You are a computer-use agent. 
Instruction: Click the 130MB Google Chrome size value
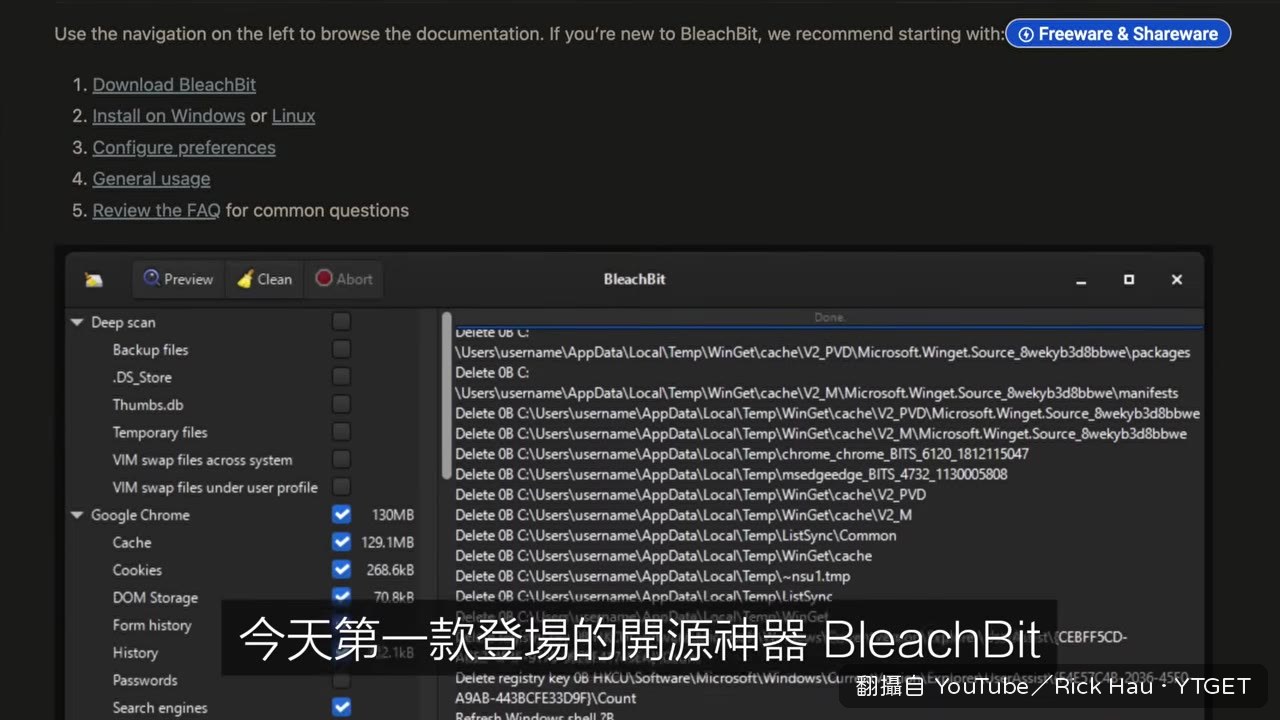pos(393,515)
